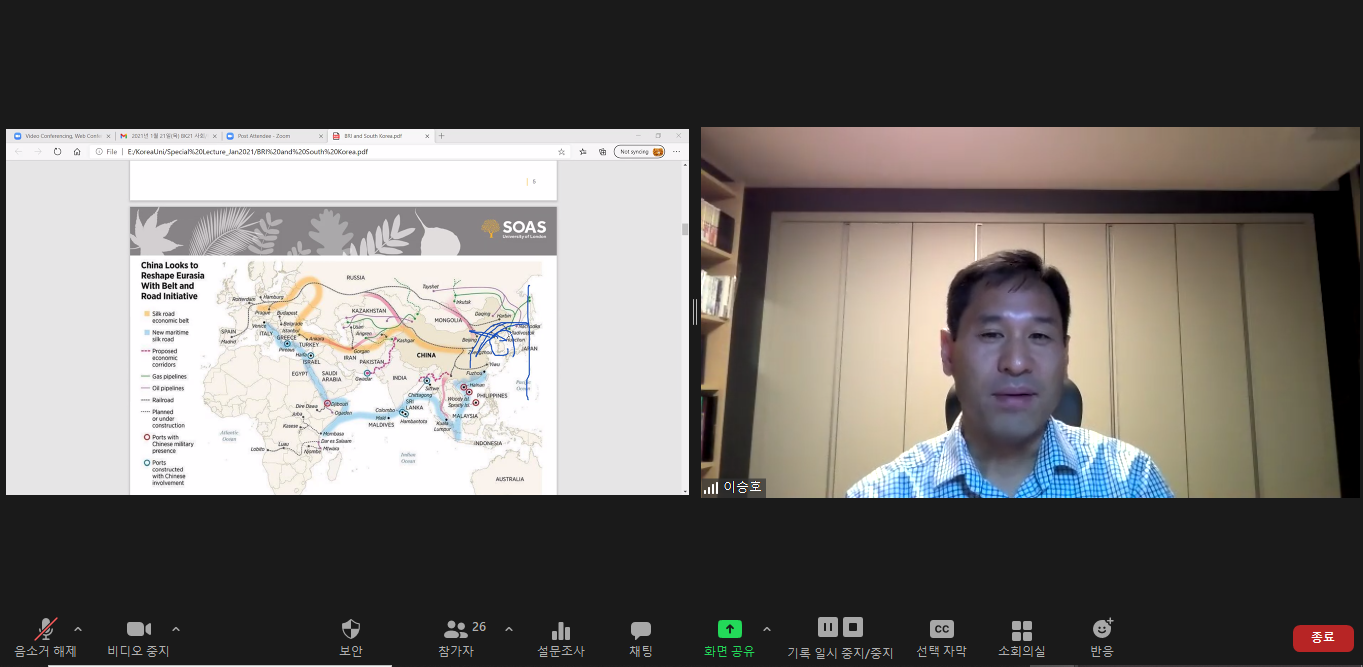Open the Polls (설문조사) icon
Image resolution: width=1363 pixels, height=667 pixels.
pos(560,631)
